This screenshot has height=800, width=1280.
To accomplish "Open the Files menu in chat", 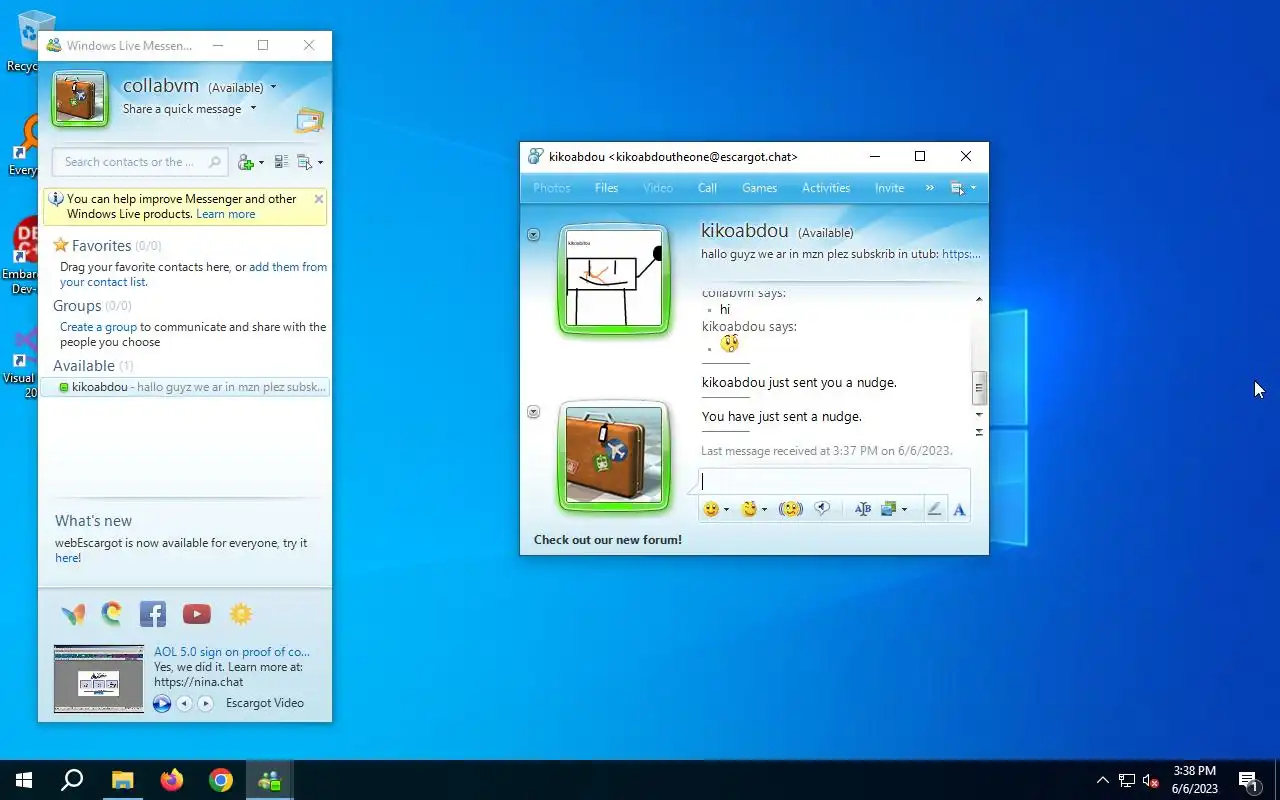I will [x=606, y=188].
